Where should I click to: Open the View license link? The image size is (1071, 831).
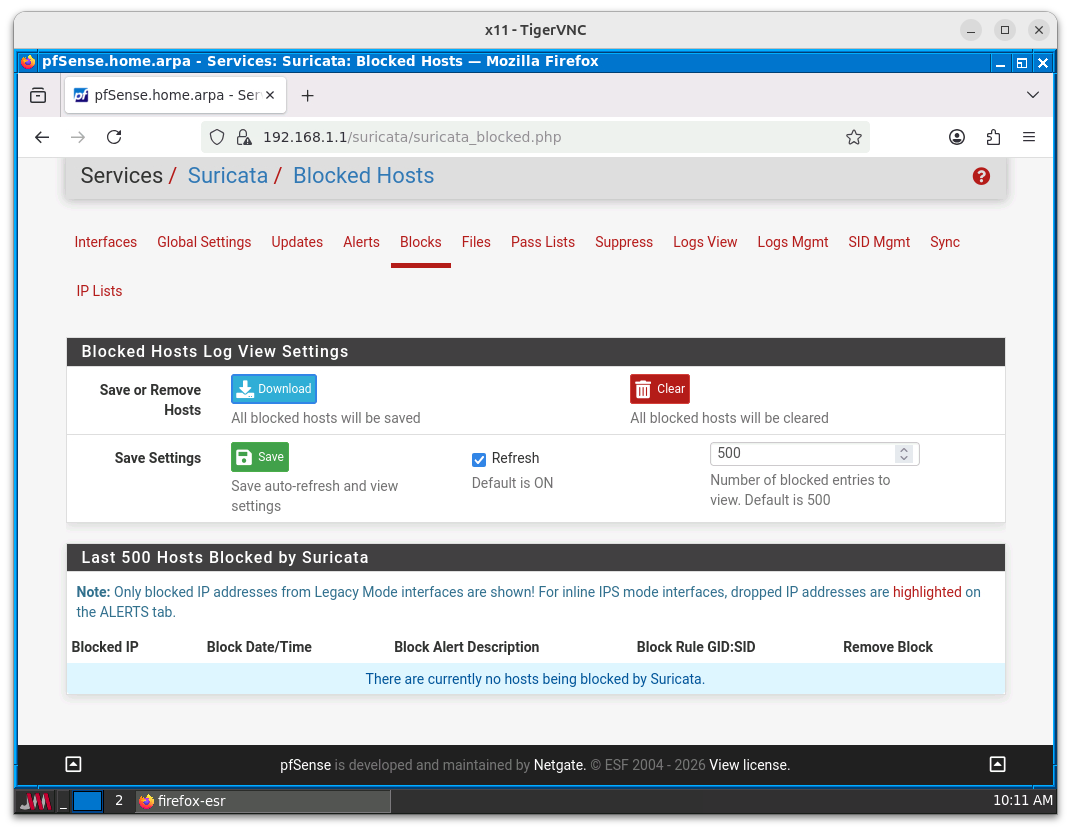(x=749, y=765)
